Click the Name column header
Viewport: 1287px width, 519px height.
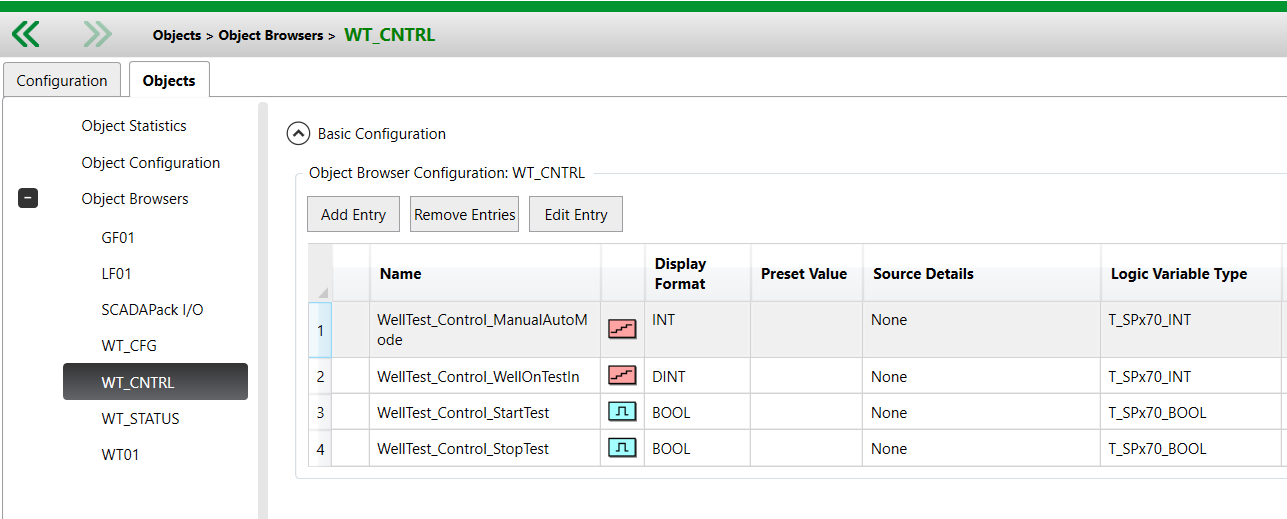click(401, 274)
